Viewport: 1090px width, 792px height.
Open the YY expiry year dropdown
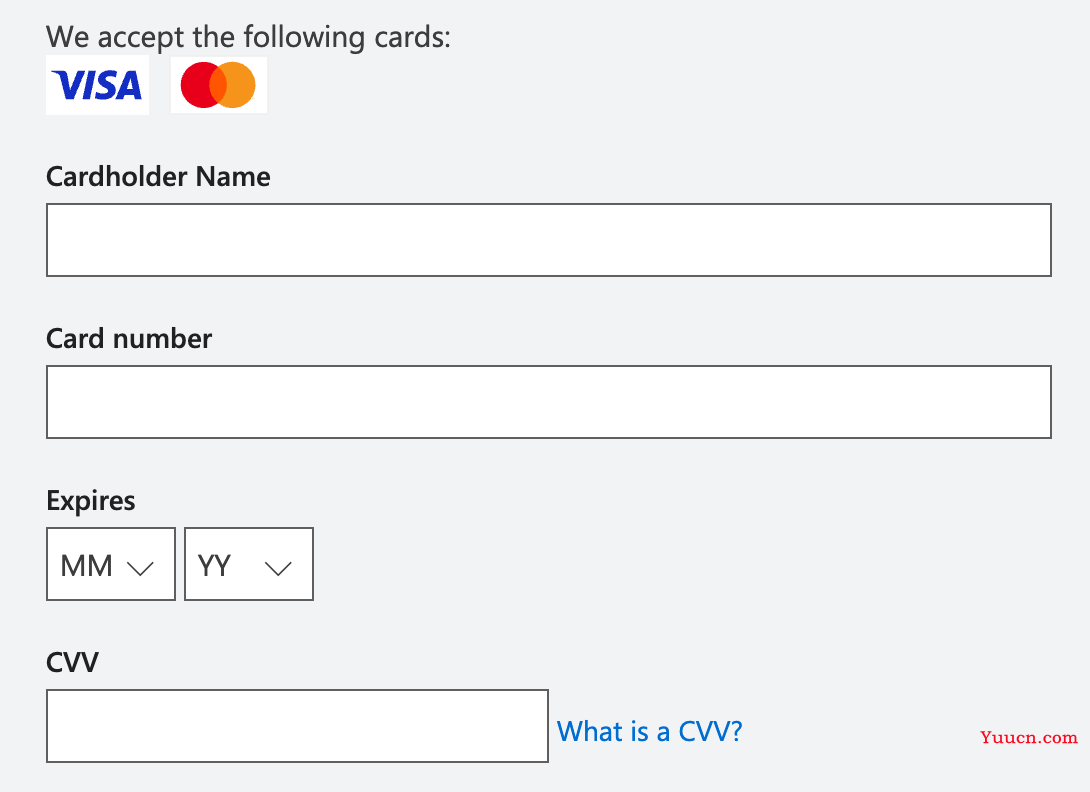(x=249, y=564)
